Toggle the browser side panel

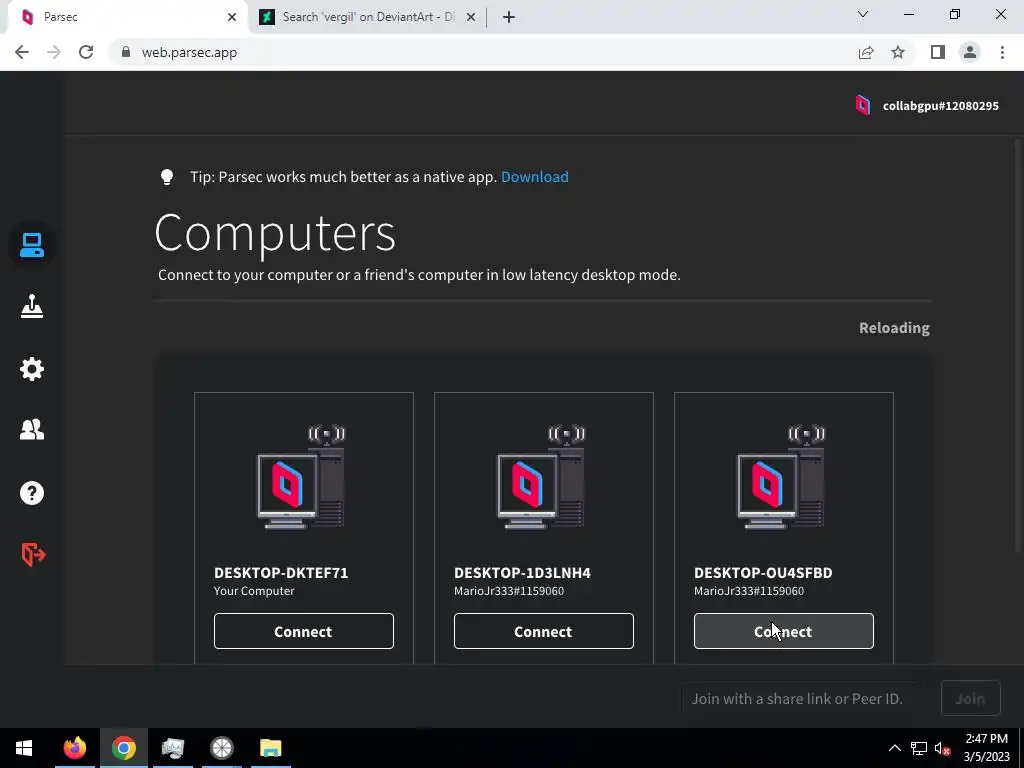(x=938, y=52)
